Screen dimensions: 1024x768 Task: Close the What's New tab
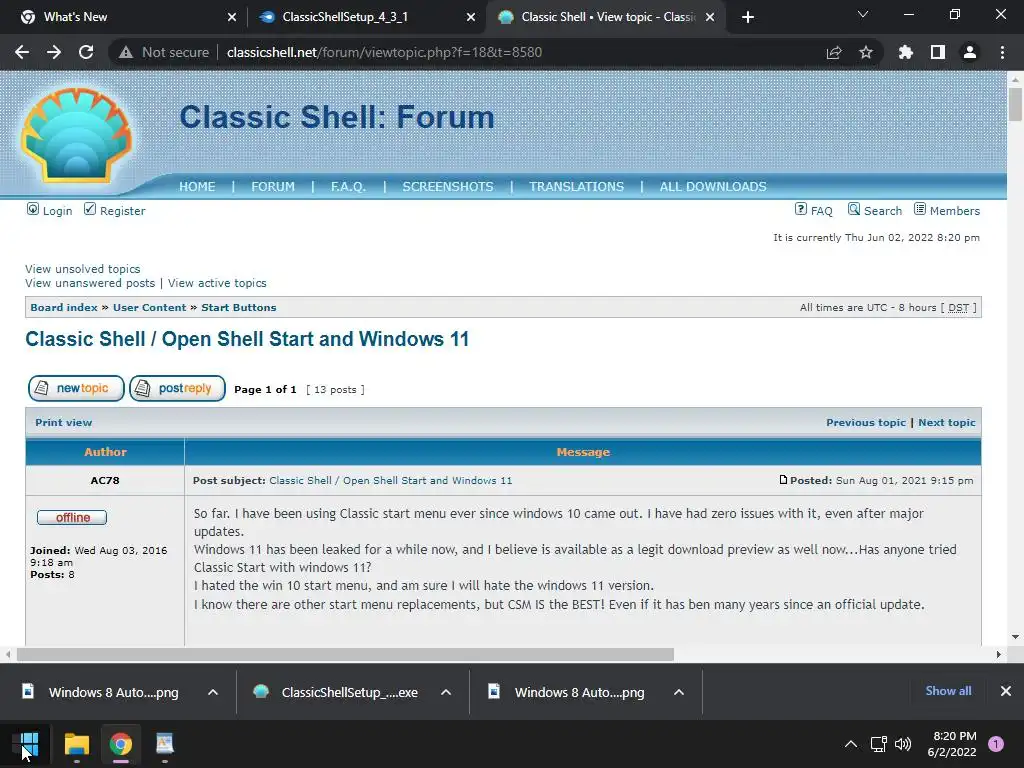tap(232, 17)
